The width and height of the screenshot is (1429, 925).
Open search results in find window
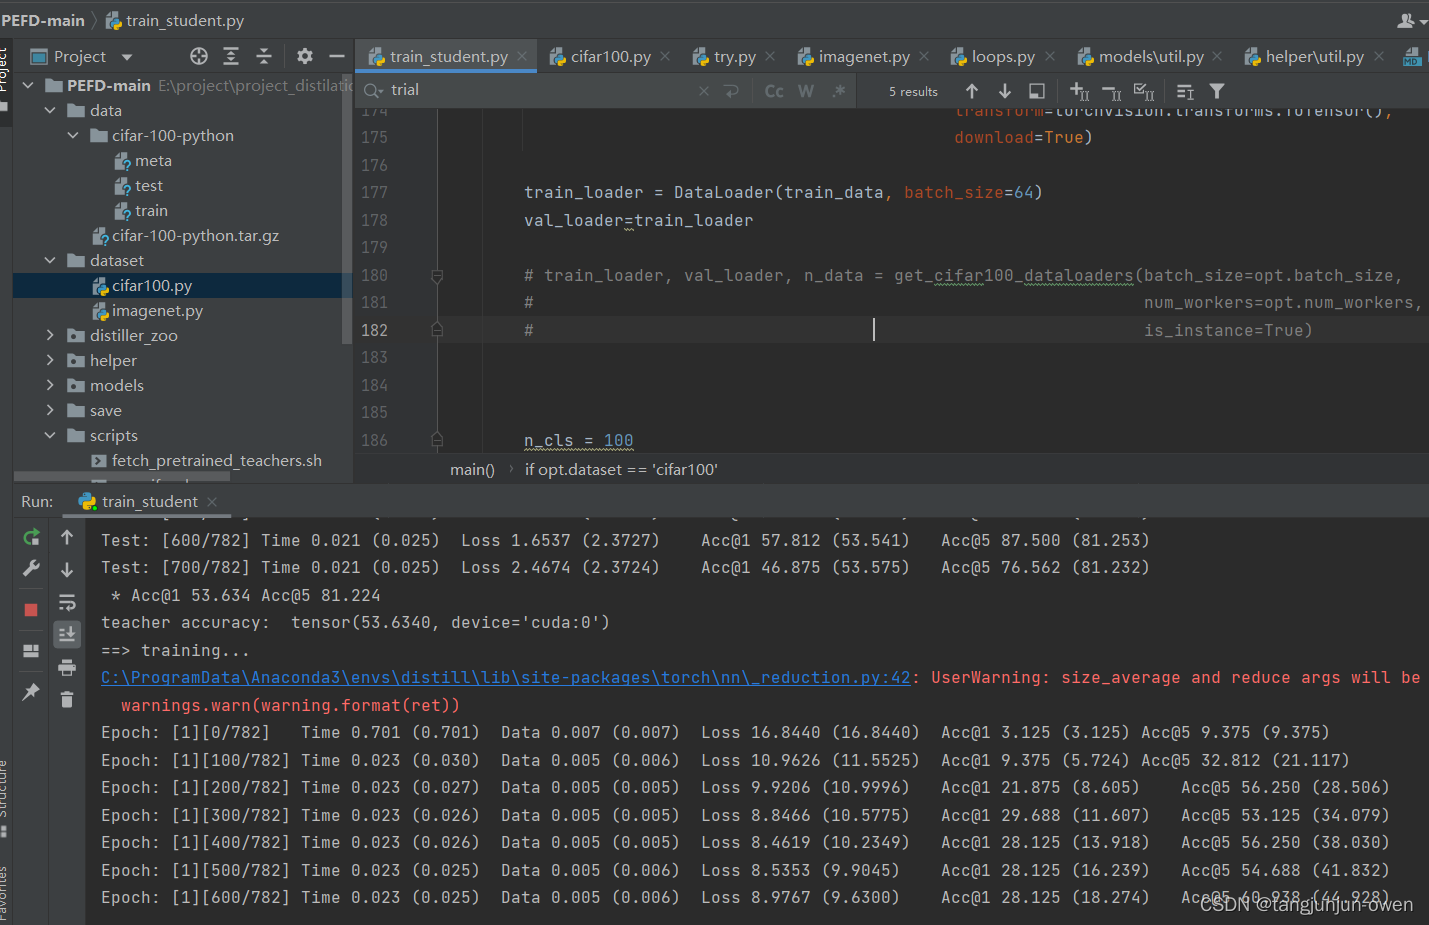[1037, 91]
